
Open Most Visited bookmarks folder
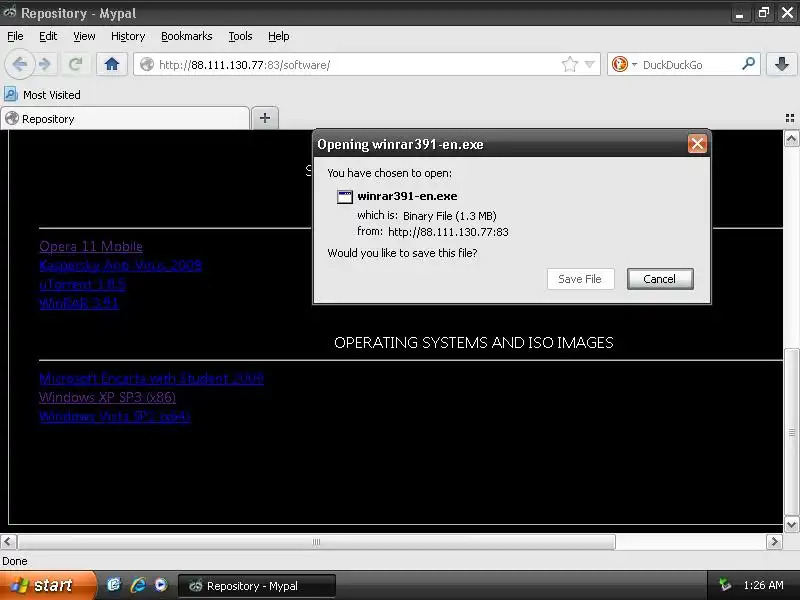pyautogui.click(x=42, y=95)
